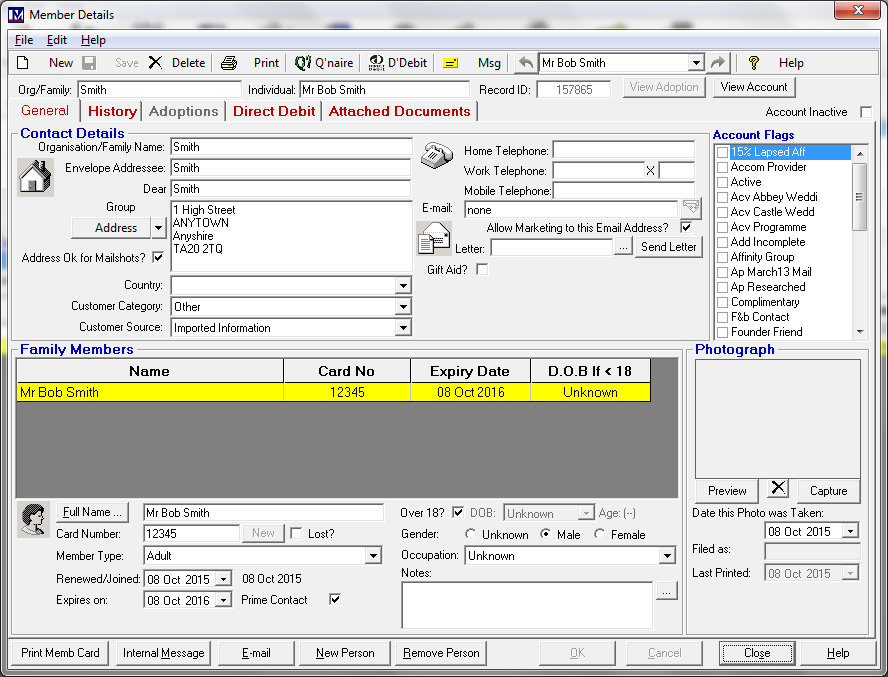Open the D'Debit direct debit tool
Screen dimensions: 888x677
click(398, 63)
